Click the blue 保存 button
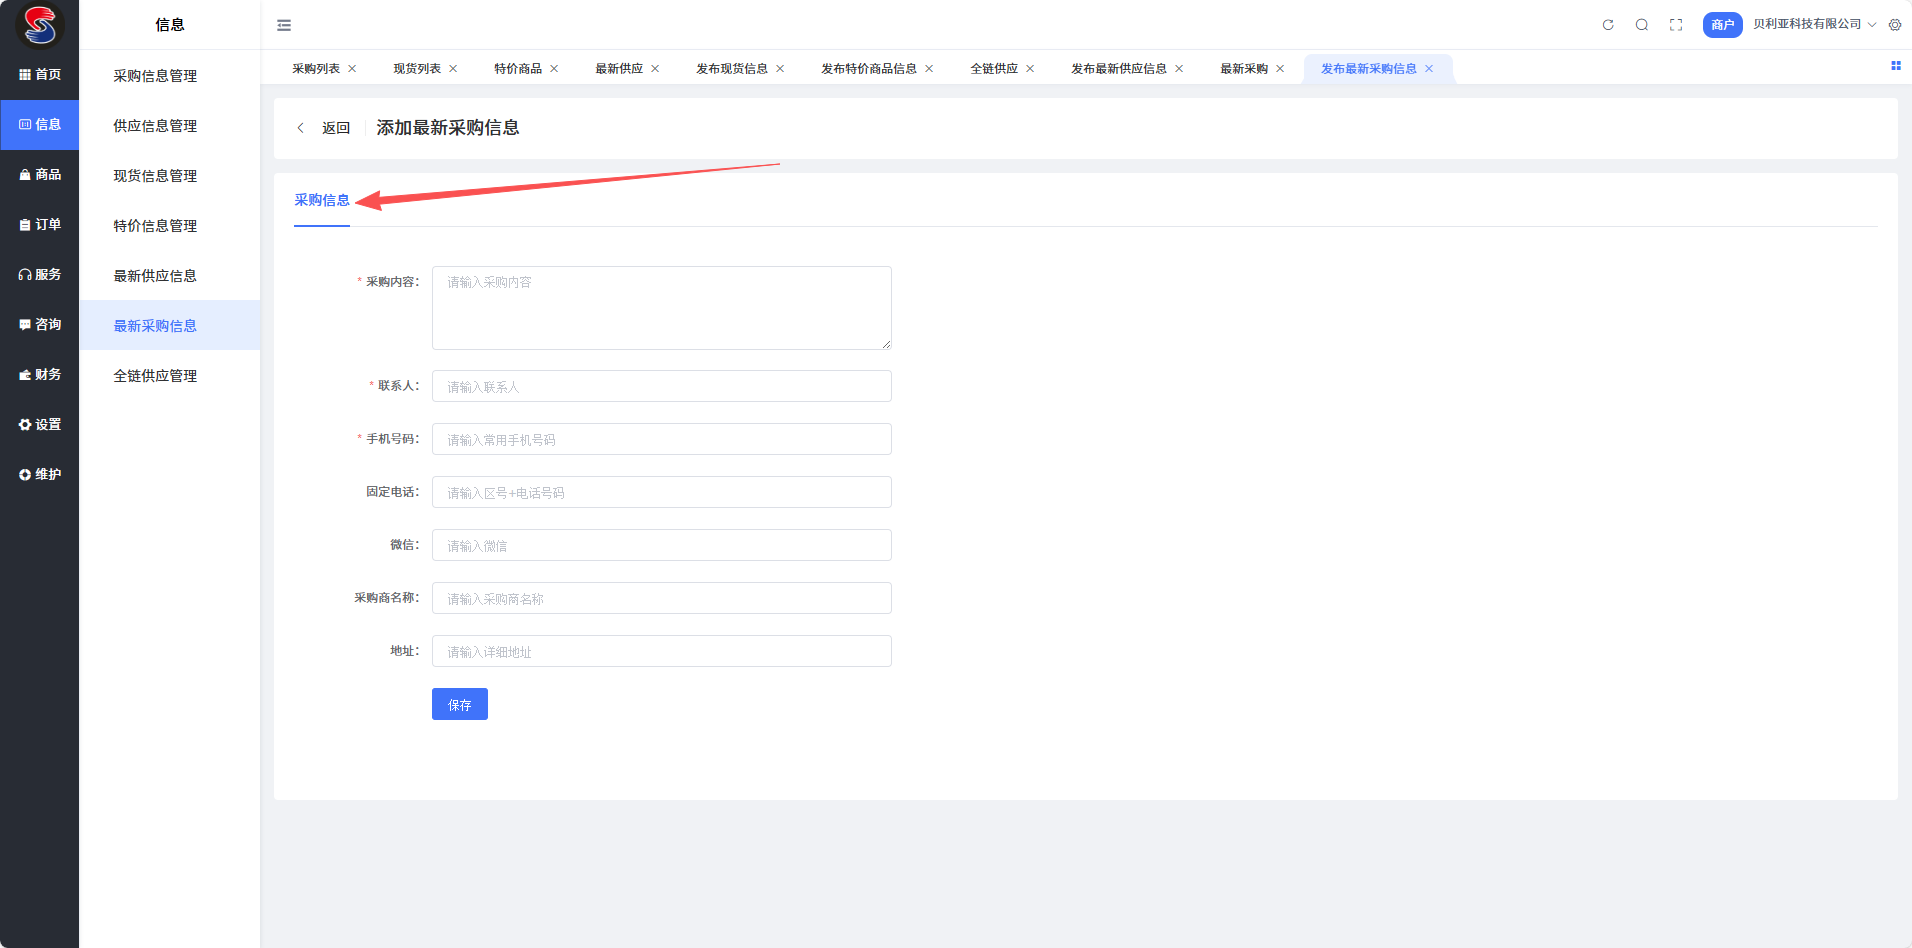 (459, 704)
